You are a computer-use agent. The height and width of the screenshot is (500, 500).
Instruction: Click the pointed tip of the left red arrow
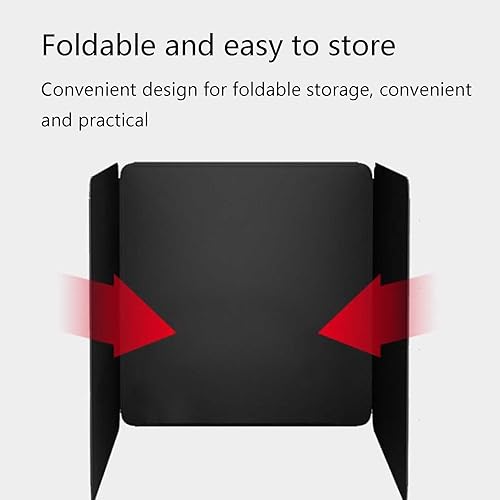coord(173,331)
